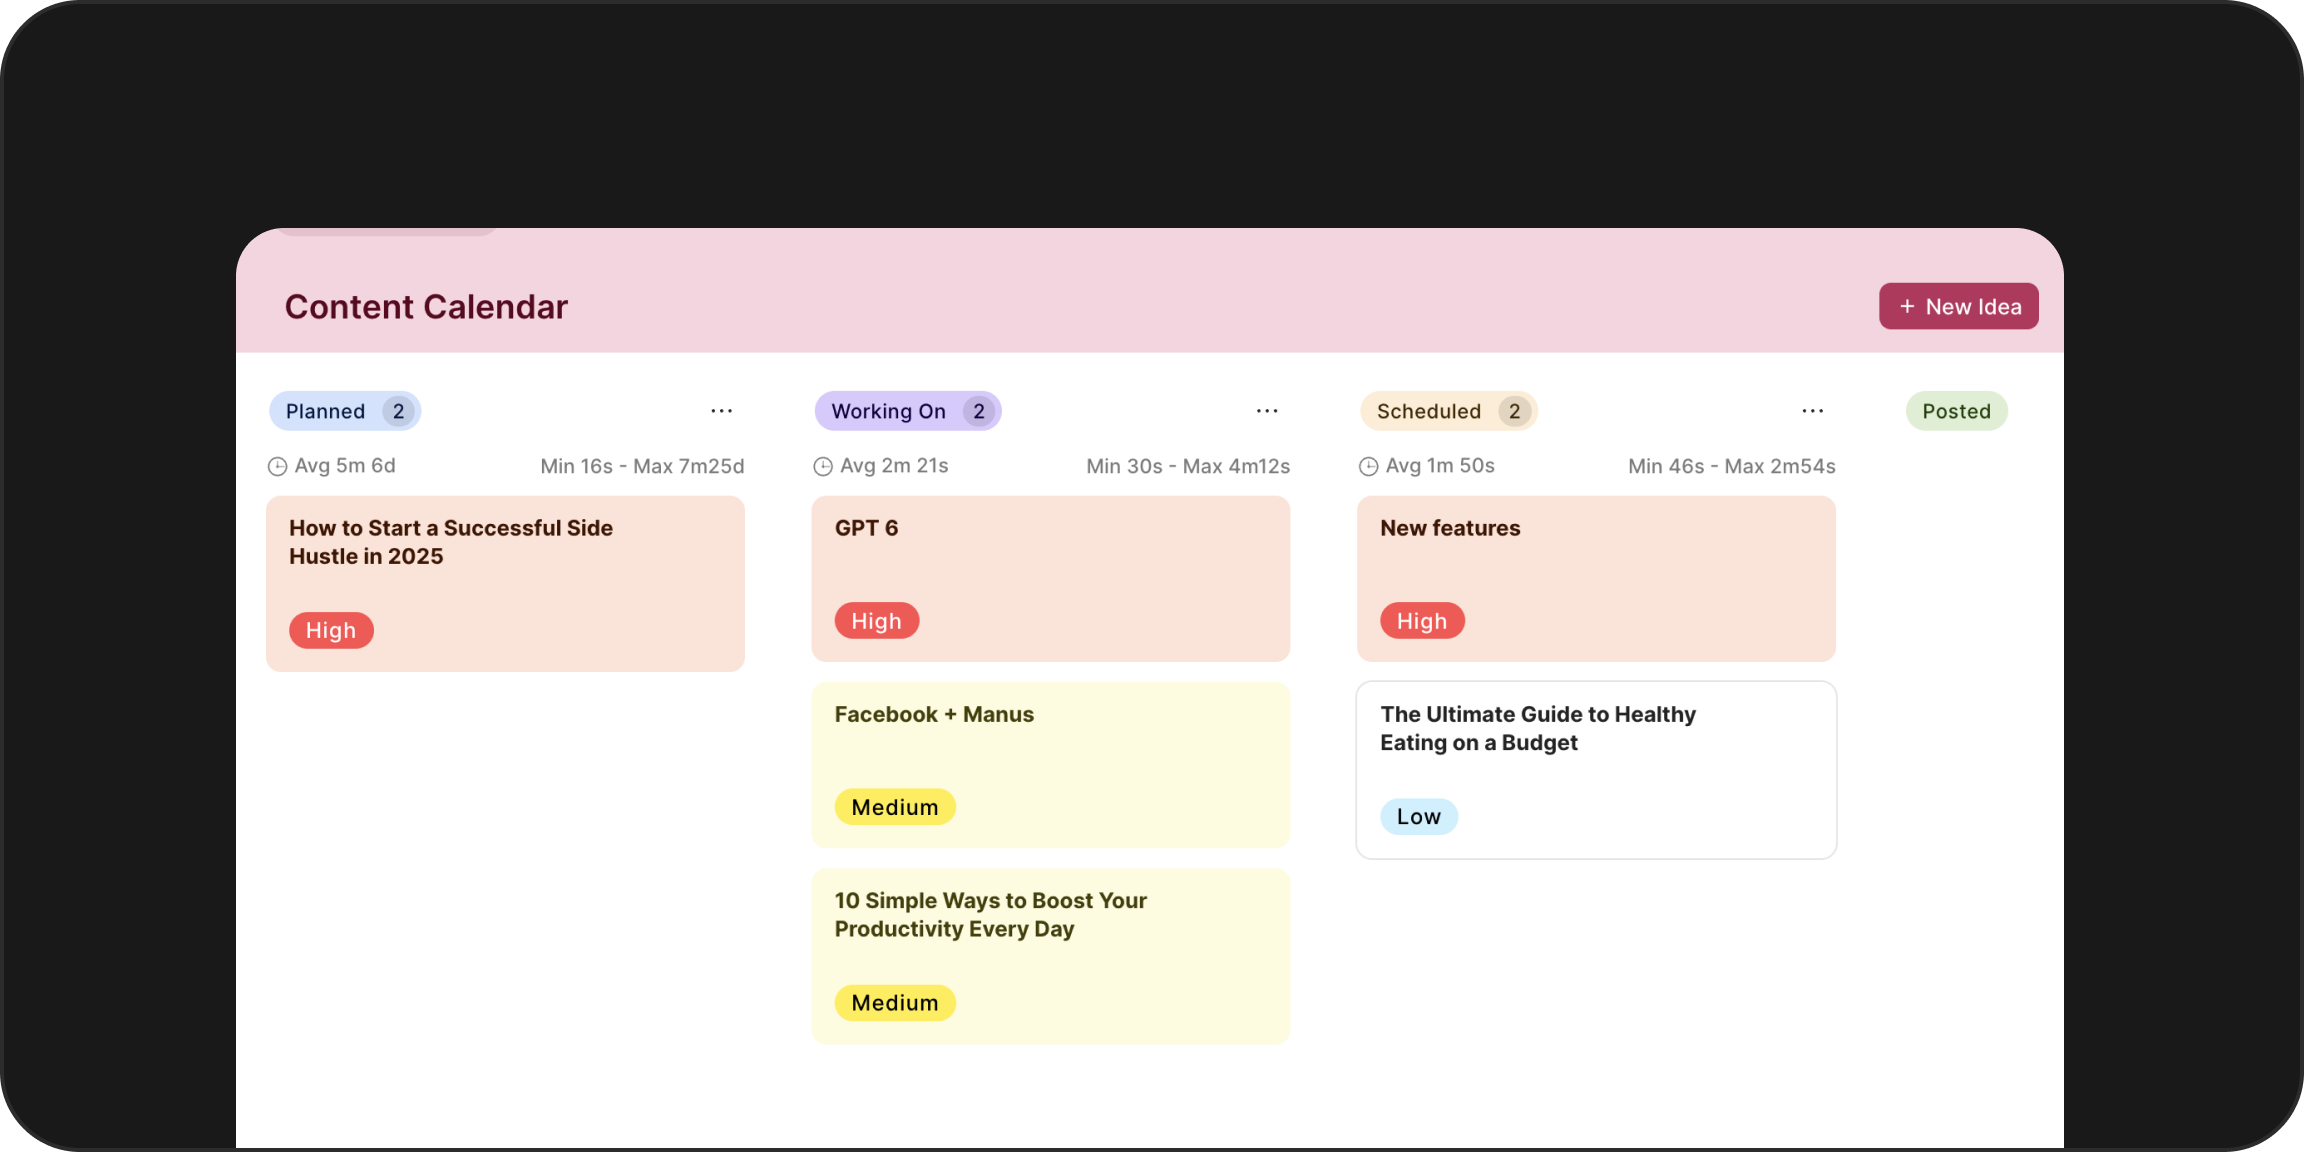Click the New Idea button
The image size is (2304, 1152).
(1958, 307)
